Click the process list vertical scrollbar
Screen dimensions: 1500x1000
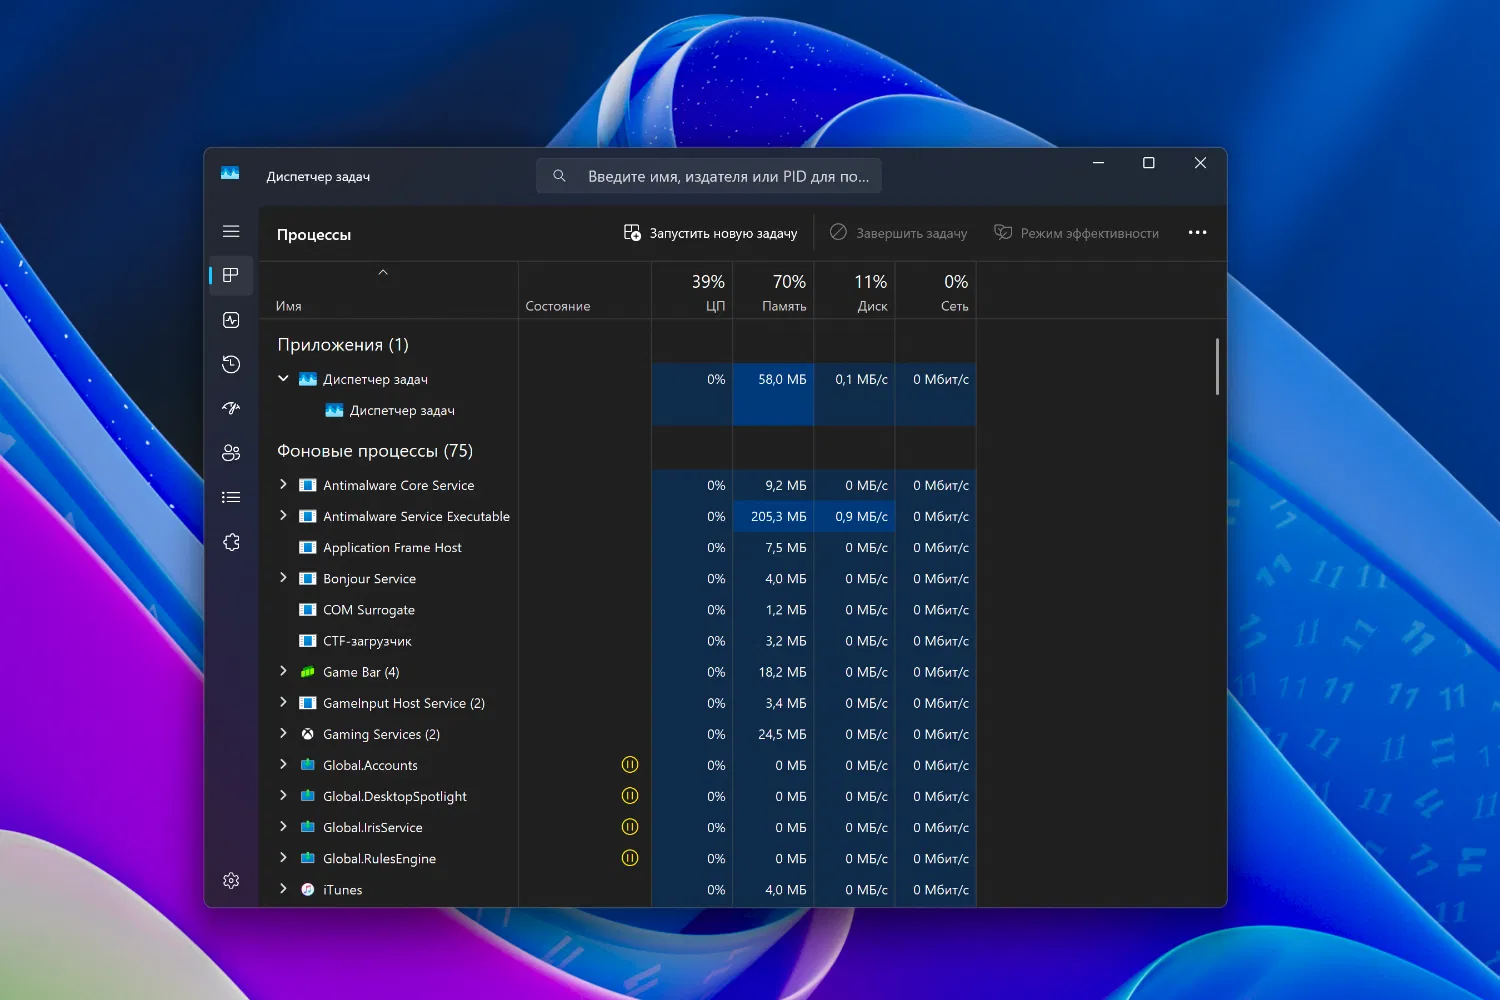pyautogui.click(x=1217, y=366)
